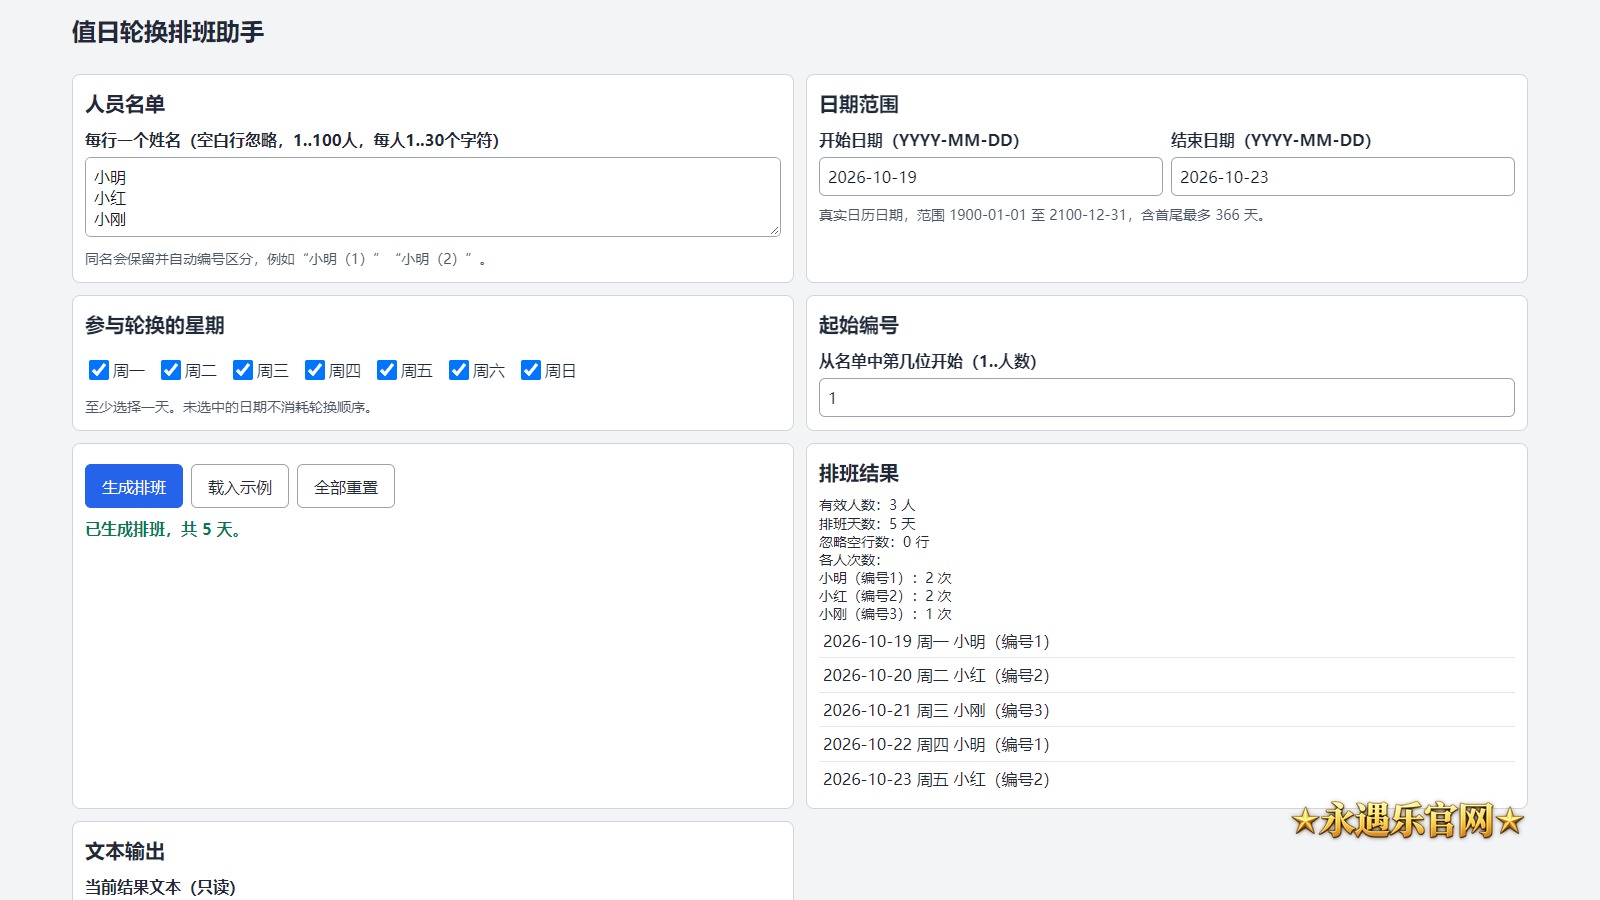Reset everything with 全部重置

tap(346, 486)
